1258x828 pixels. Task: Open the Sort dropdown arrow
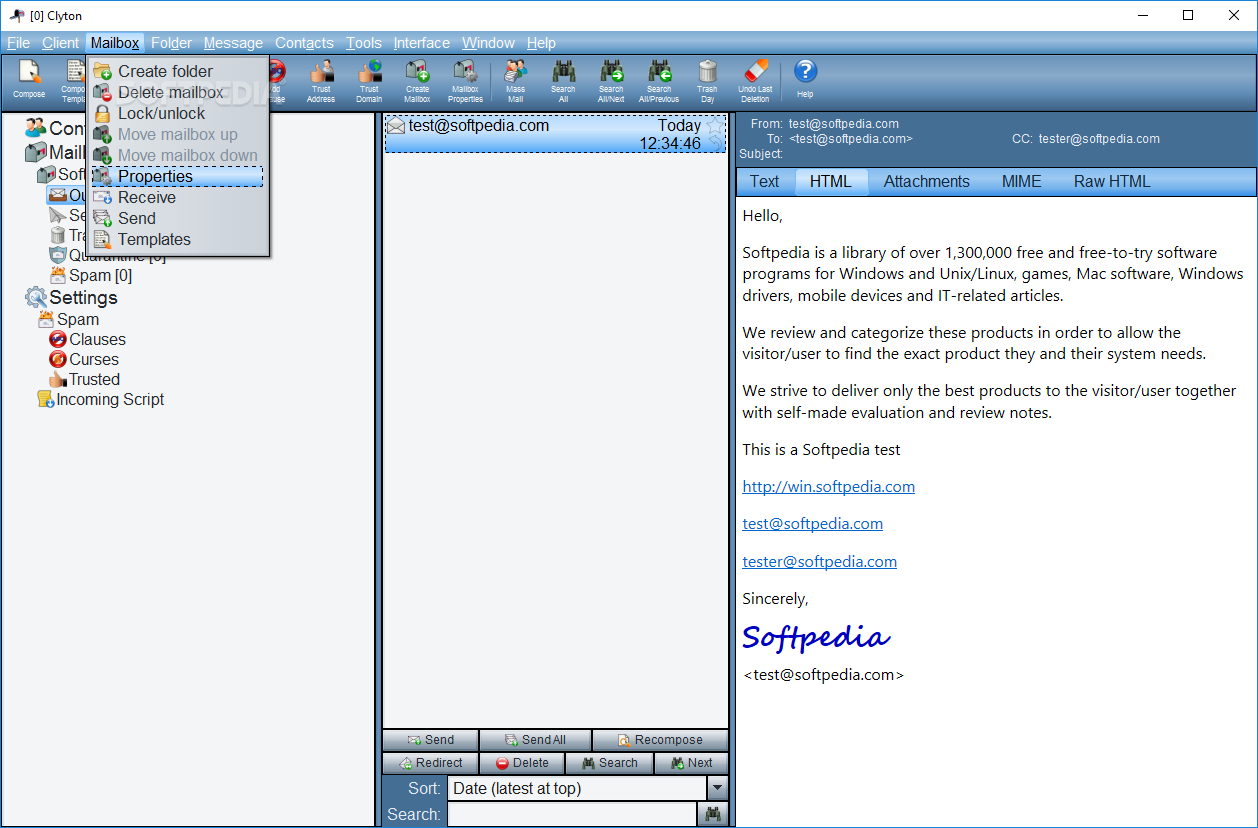[x=716, y=789]
